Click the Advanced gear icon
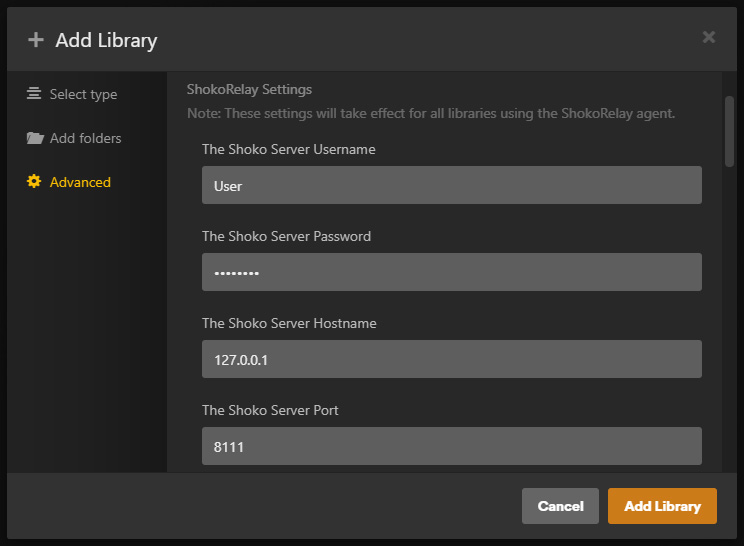 coord(34,181)
